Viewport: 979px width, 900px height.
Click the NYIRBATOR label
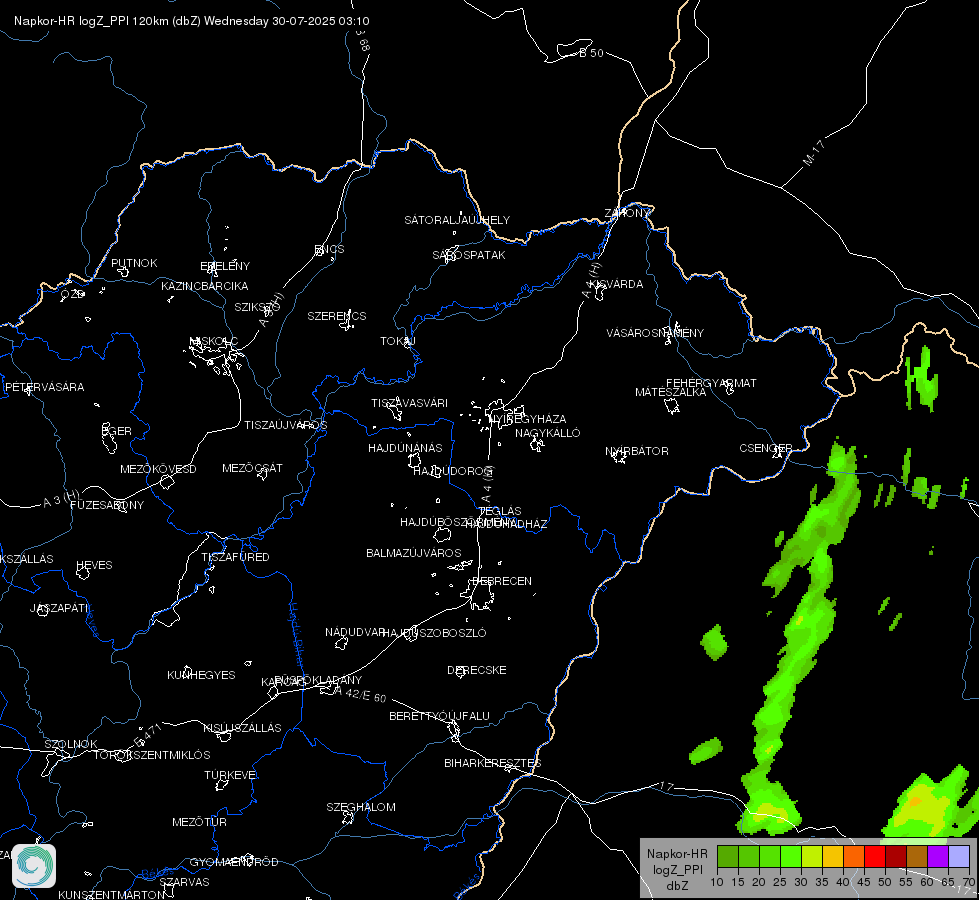(637, 451)
